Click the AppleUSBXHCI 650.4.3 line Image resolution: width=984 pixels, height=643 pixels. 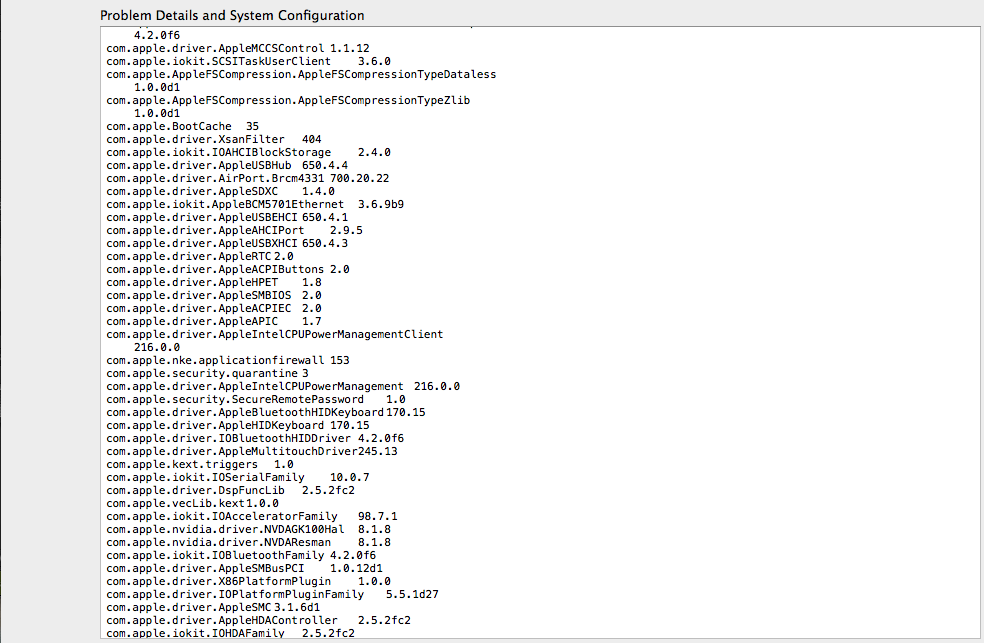(227, 243)
